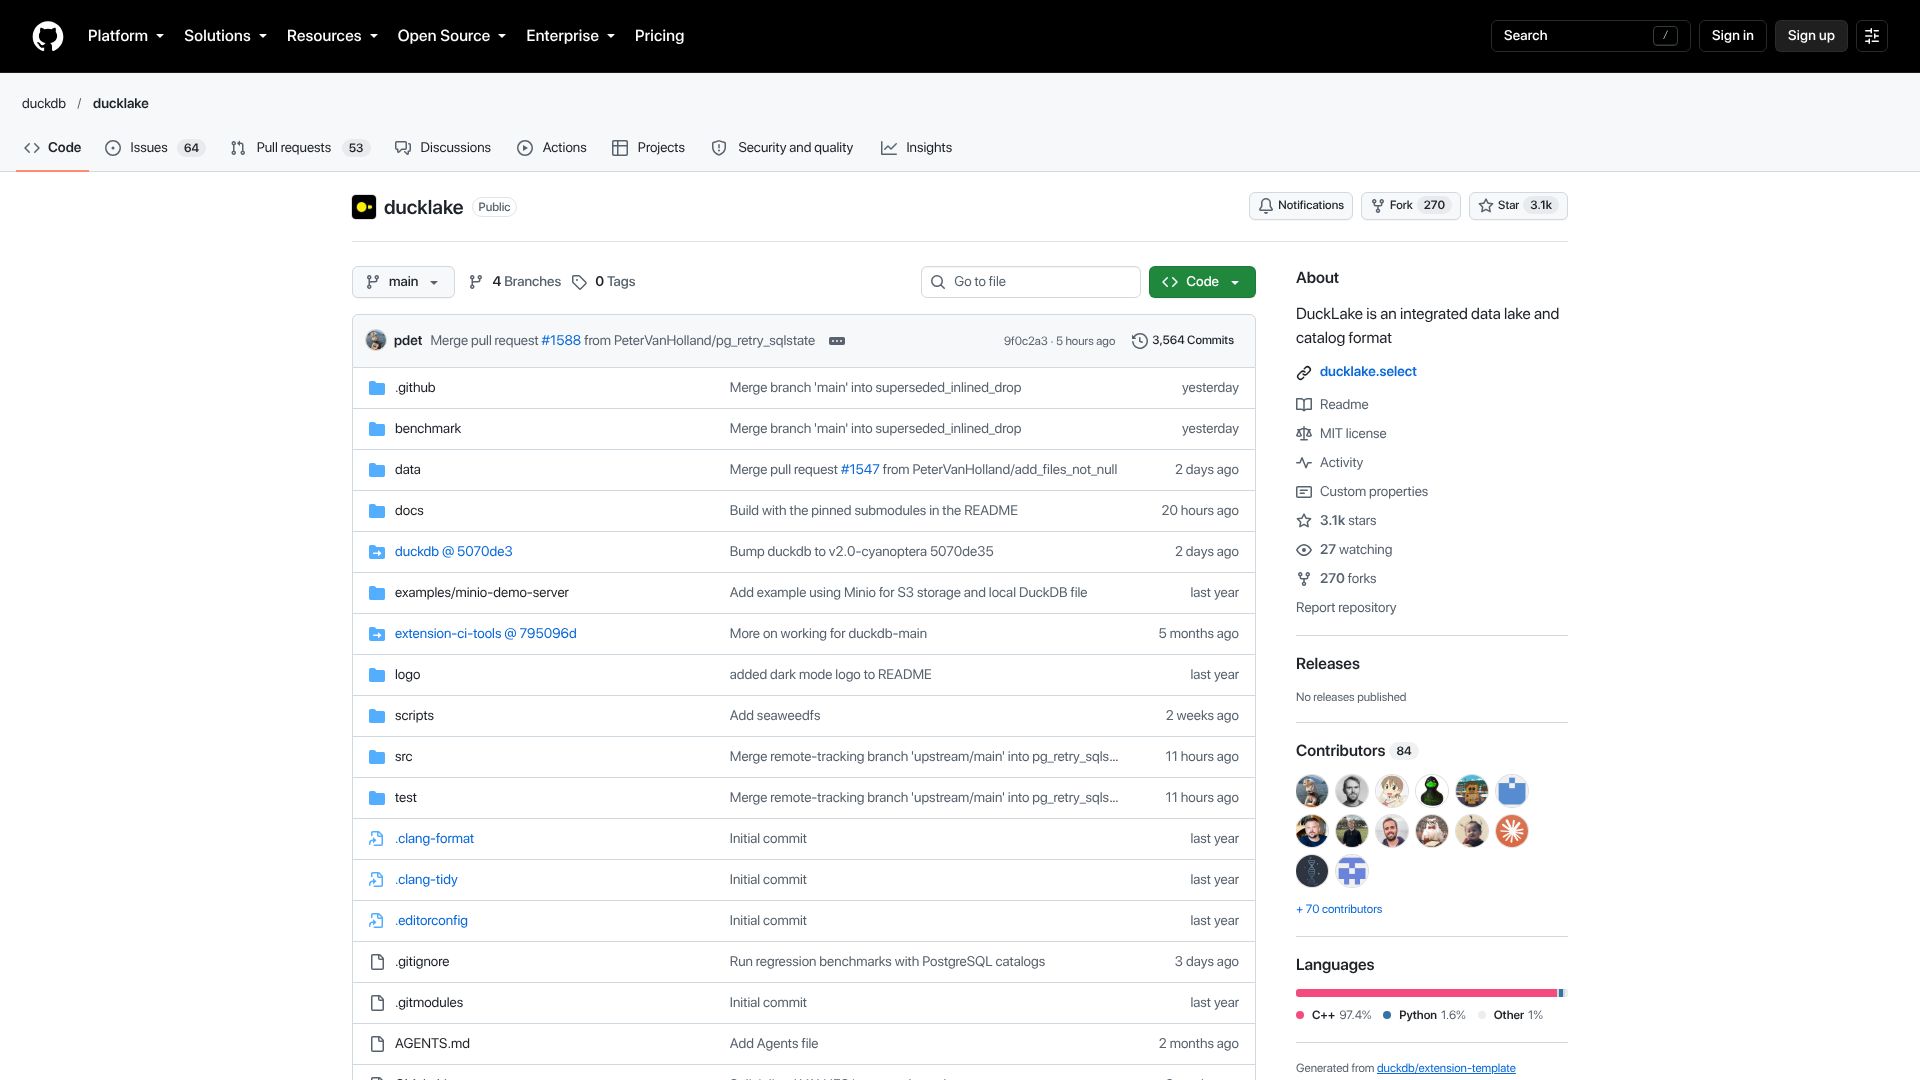The height and width of the screenshot is (1080, 1920).
Task: Switch to the Issues tab
Action: tap(155, 148)
